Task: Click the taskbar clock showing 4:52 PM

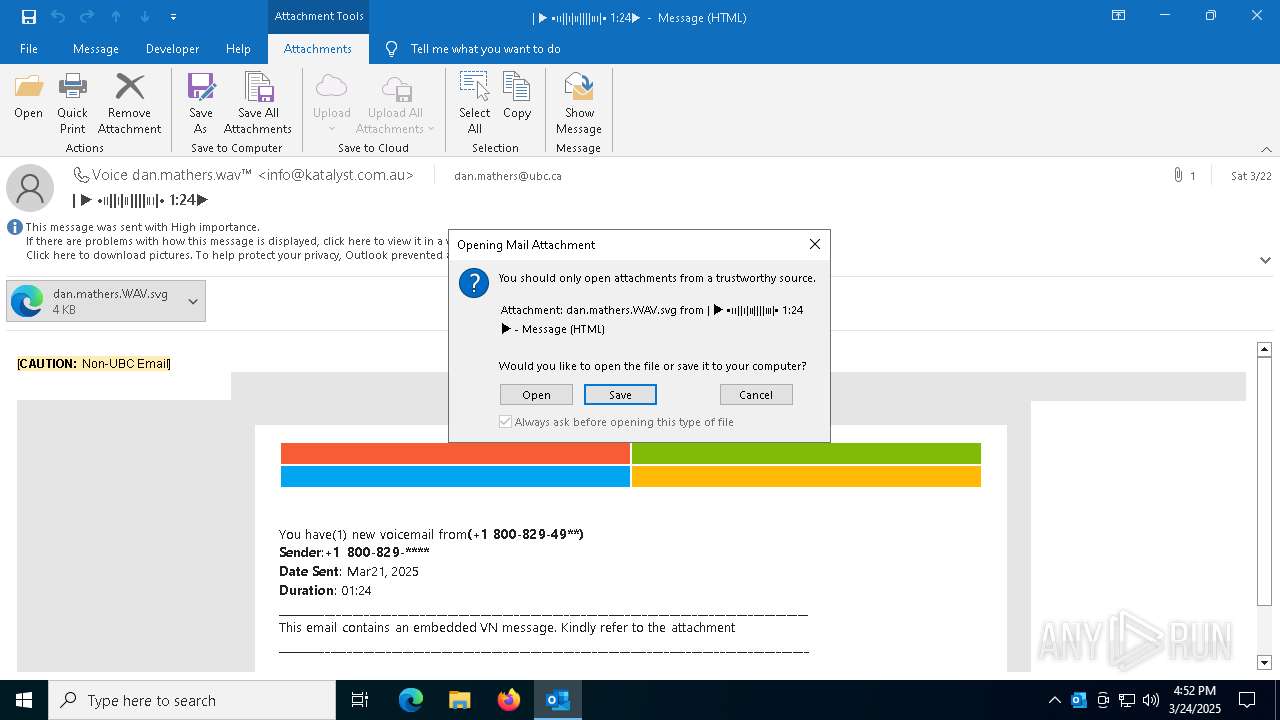Action: 1194,700
